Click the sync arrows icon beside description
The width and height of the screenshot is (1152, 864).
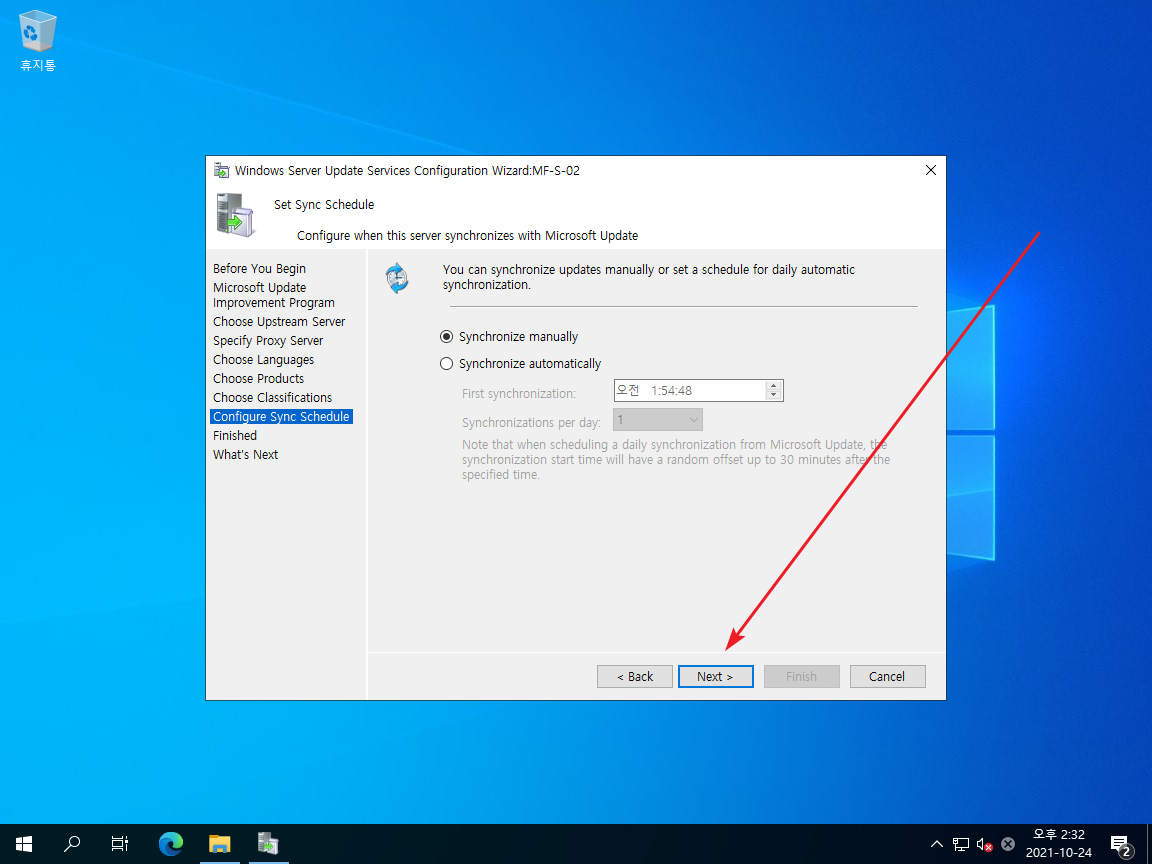tap(397, 278)
